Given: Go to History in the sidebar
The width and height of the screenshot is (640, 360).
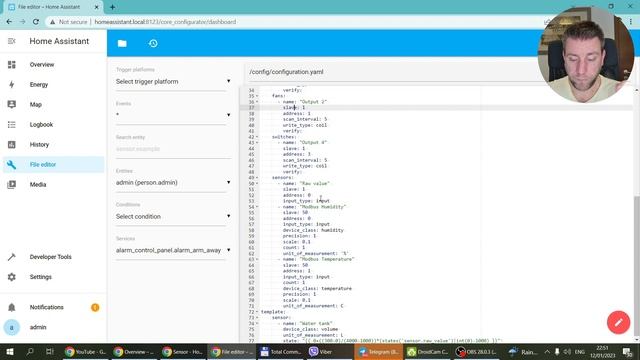Looking at the screenshot, I should [39, 144].
